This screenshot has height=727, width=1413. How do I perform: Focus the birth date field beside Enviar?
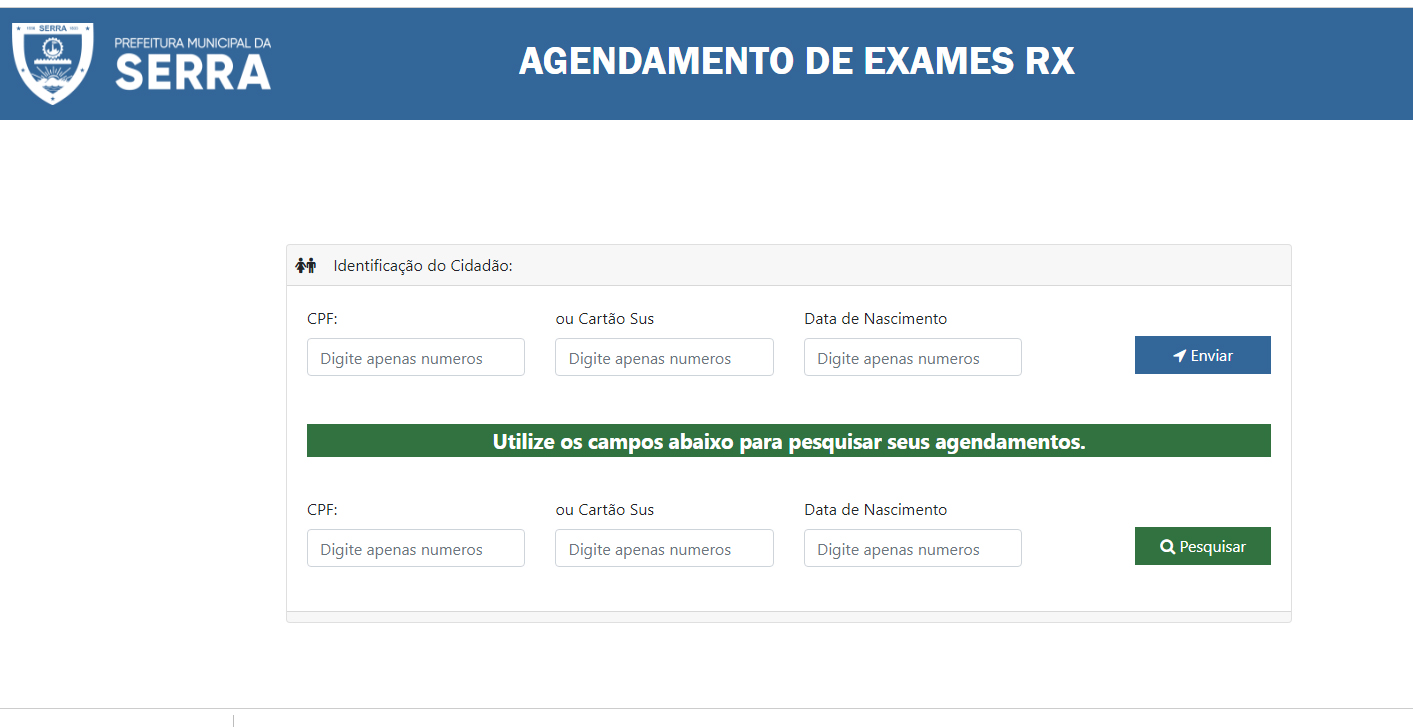tap(913, 357)
